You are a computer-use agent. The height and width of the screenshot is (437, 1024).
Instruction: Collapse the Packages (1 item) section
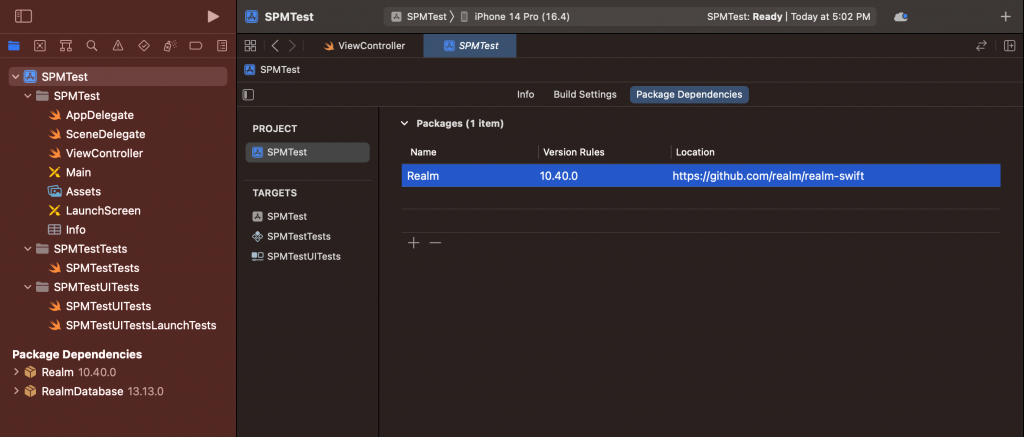(x=404, y=124)
